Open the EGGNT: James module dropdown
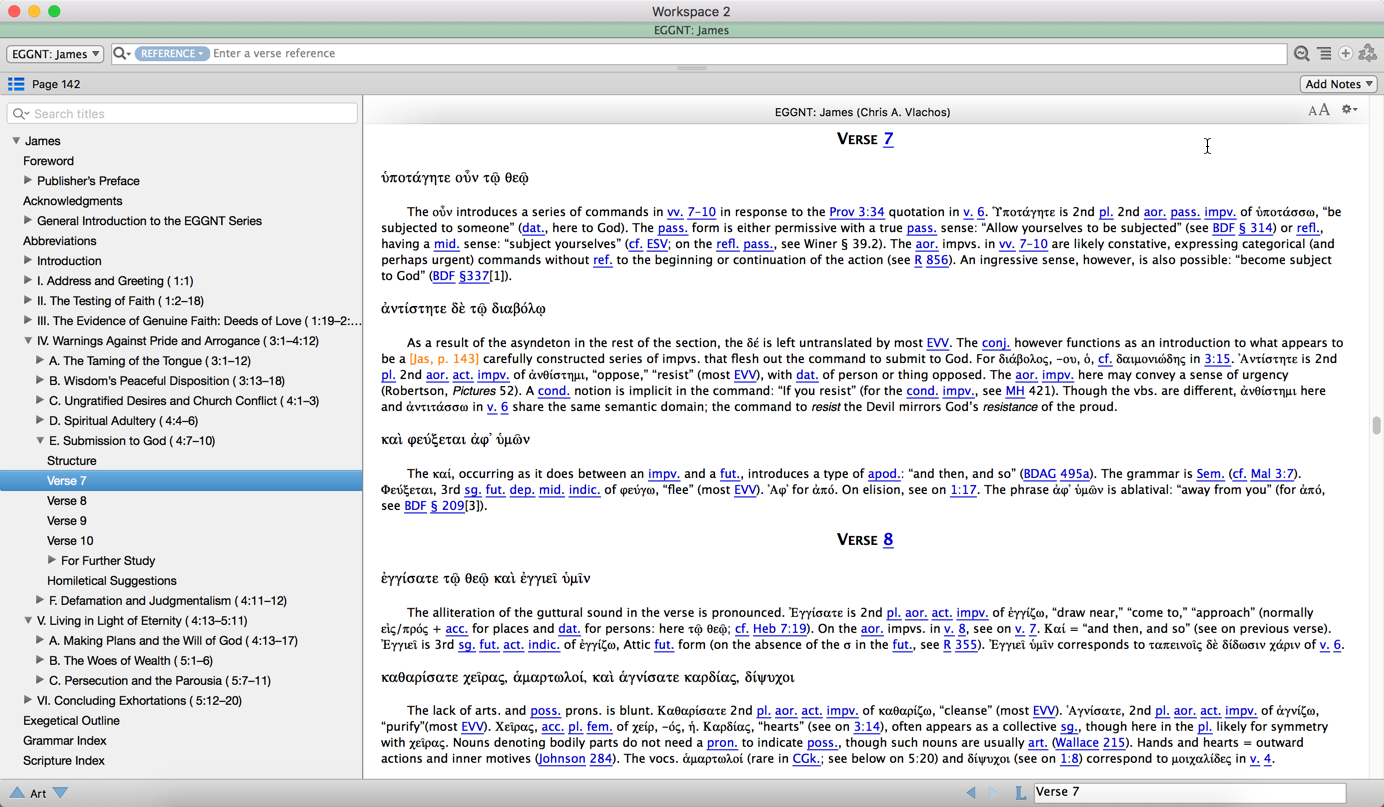Viewport: 1384px width, 807px height. (x=55, y=54)
